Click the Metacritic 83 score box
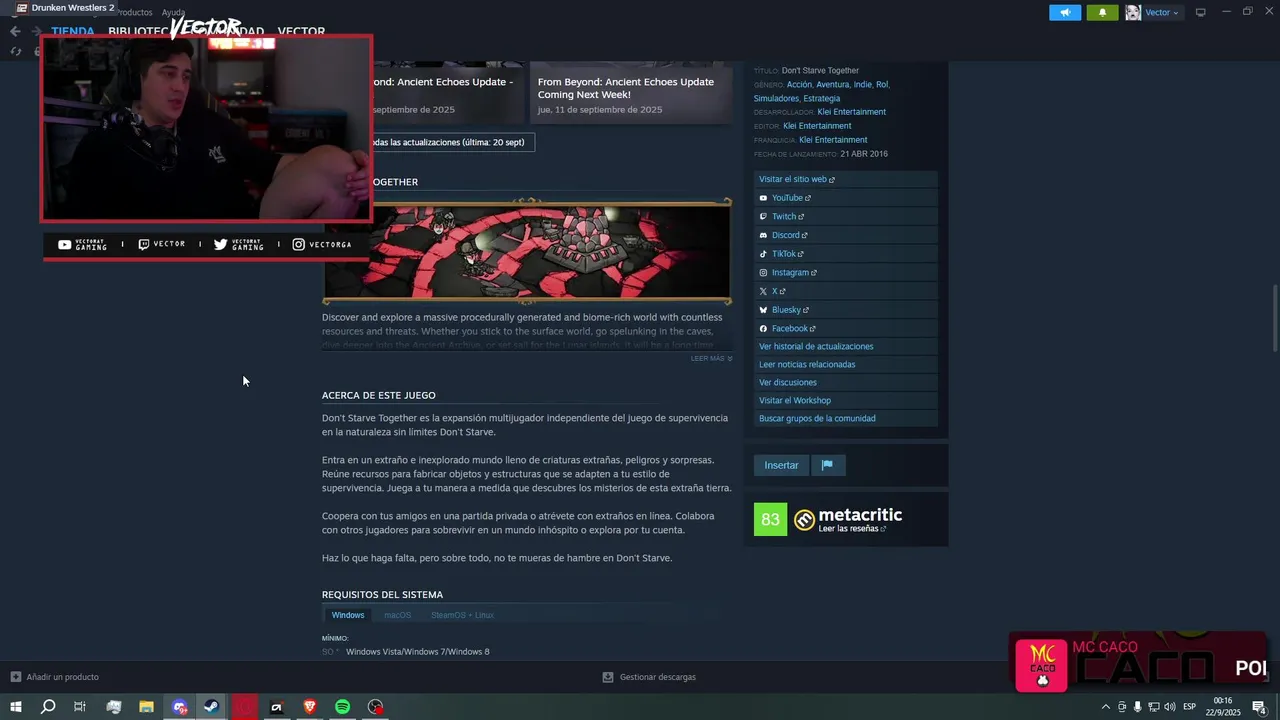 (x=770, y=519)
